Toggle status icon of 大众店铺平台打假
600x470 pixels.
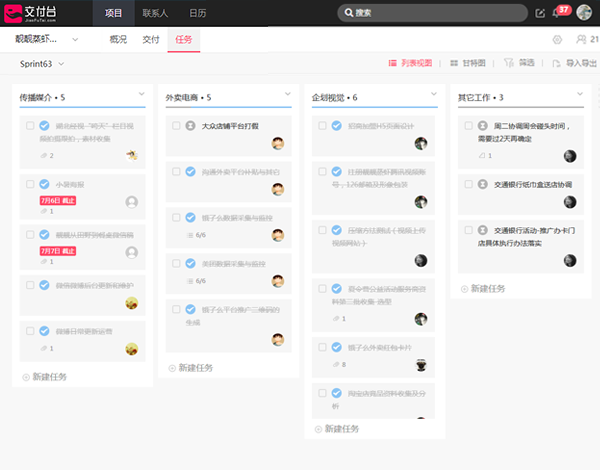(190, 126)
